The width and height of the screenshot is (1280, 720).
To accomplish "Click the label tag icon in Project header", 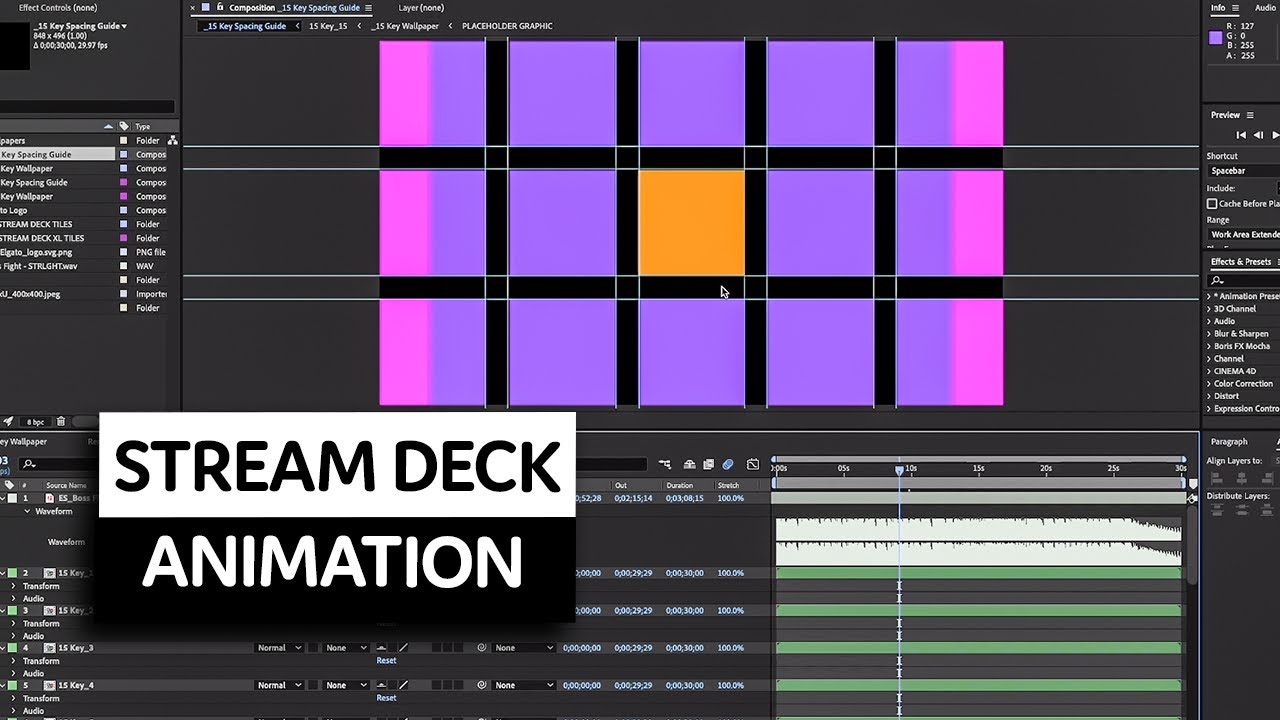I will (124, 126).
